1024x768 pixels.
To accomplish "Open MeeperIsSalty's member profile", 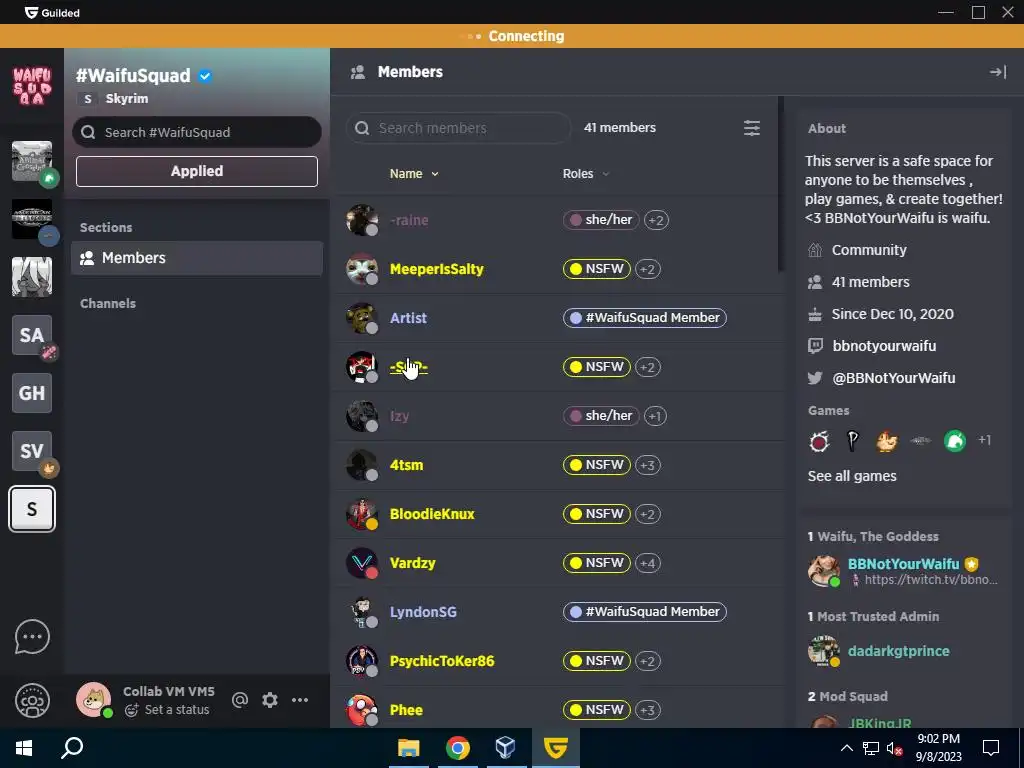I will pos(436,269).
